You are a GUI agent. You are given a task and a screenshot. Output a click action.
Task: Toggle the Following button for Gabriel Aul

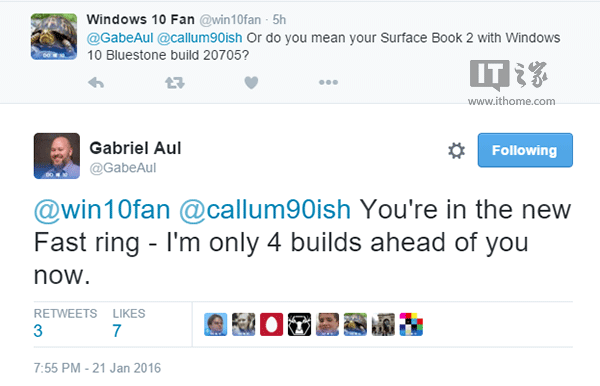[x=525, y=150]
